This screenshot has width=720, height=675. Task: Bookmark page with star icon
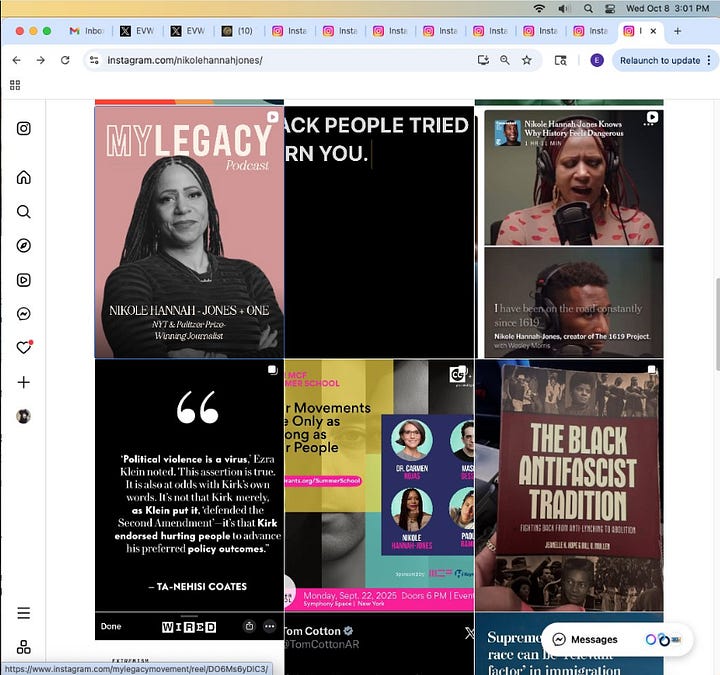pyautogui.click(x=527, y=60)
